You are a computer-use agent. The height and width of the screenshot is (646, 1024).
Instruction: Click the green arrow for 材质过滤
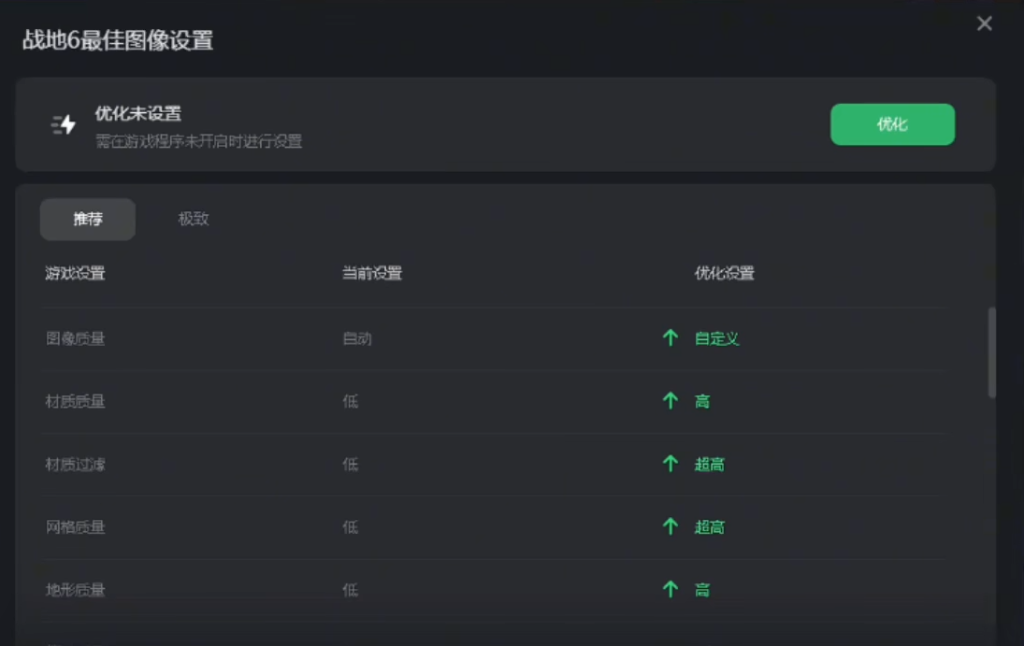[670, 464]
